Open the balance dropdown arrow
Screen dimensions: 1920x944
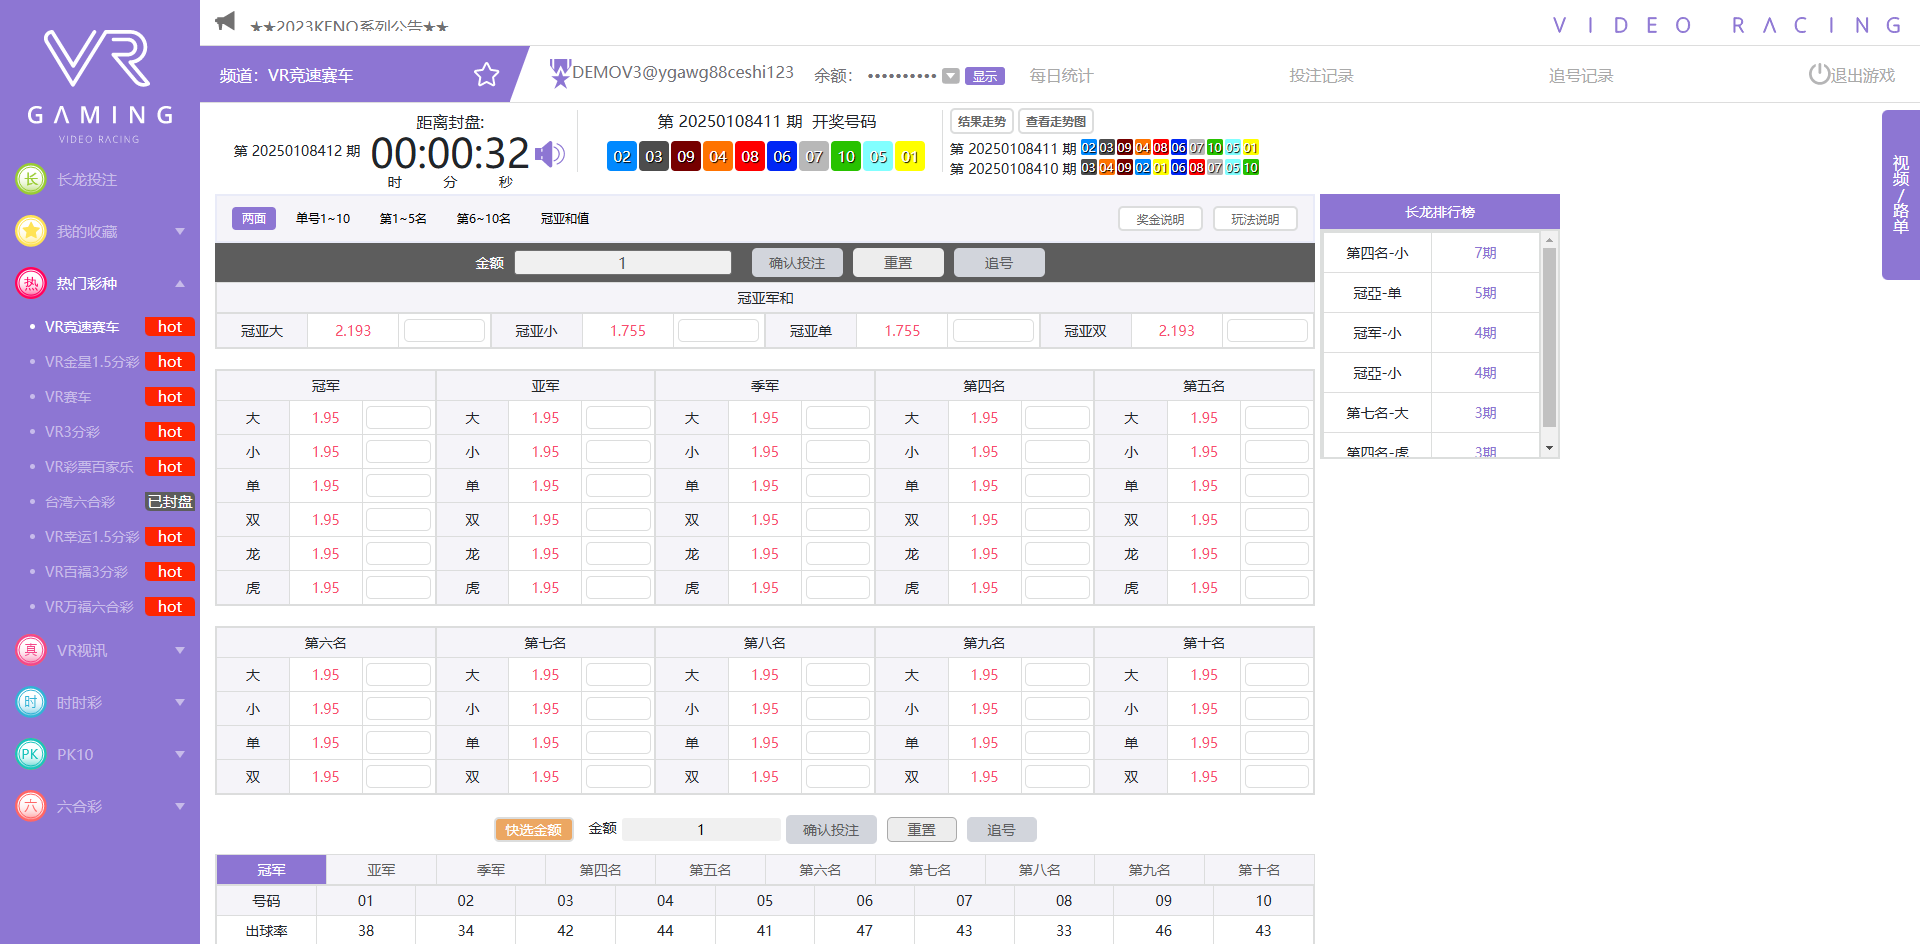click(x=951, y=76)
